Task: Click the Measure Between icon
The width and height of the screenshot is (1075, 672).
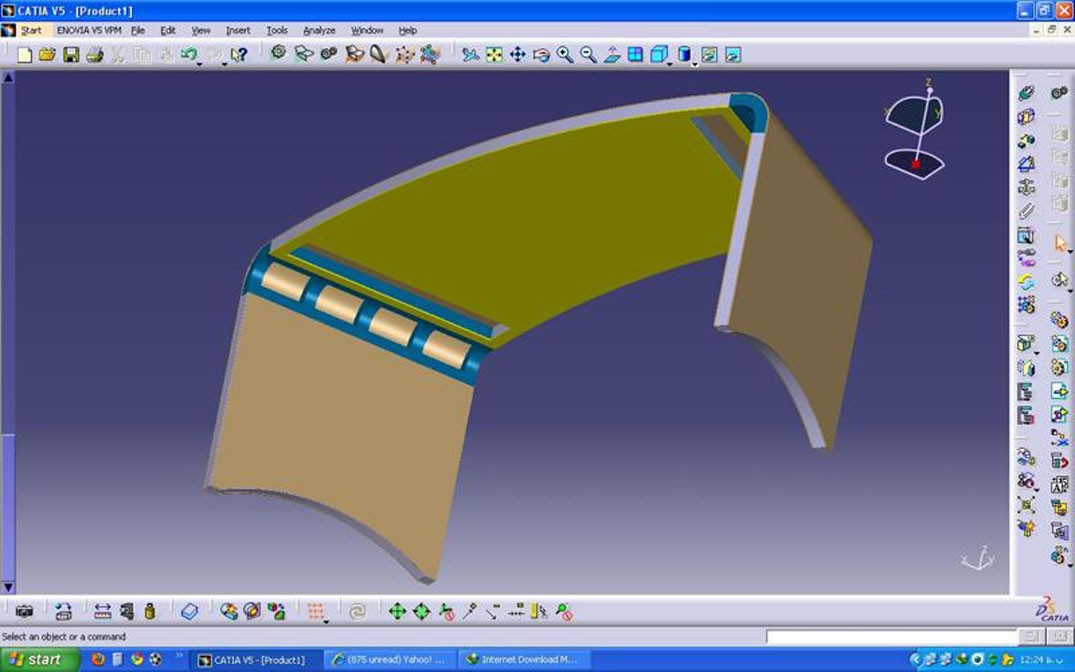Action: (x=102, y=611)
